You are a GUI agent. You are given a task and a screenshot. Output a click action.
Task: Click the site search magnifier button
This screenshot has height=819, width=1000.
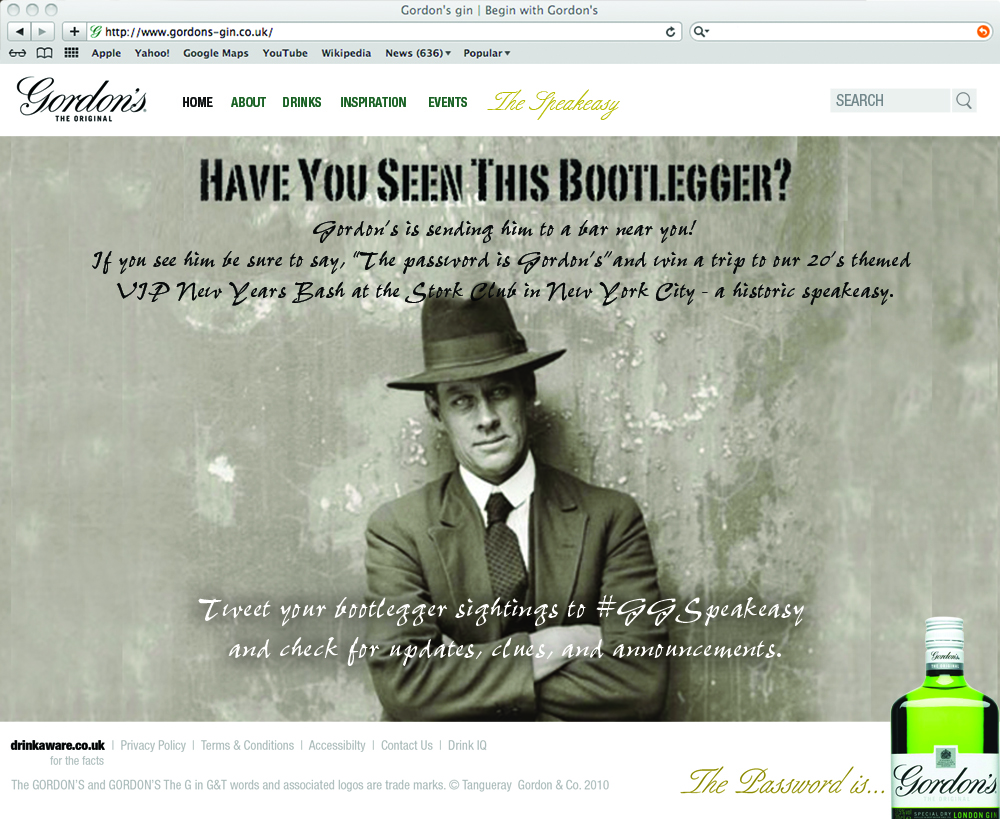click(x=964, y=100)
